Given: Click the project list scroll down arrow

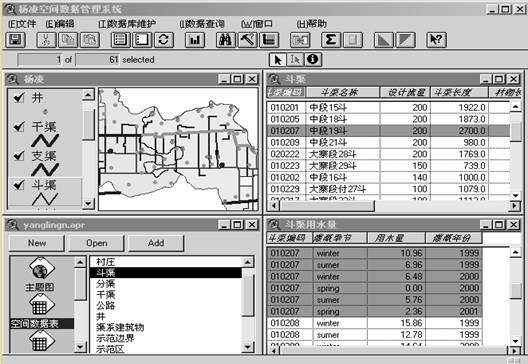Looking at the screenshot, I should pyautogui.click(x=248, y=346).
